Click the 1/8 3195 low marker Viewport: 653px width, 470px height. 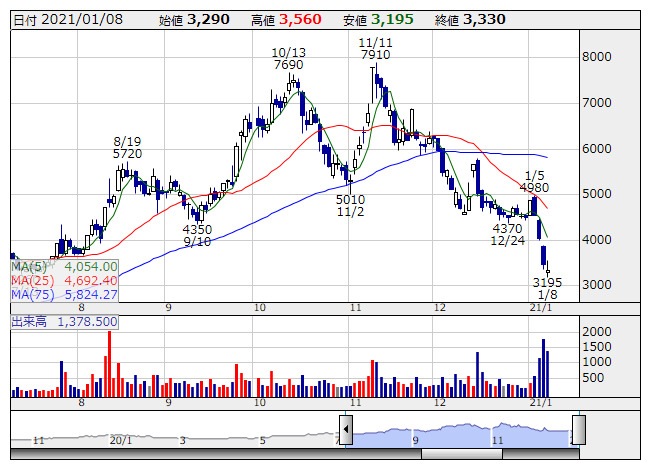tap(547, 288)
